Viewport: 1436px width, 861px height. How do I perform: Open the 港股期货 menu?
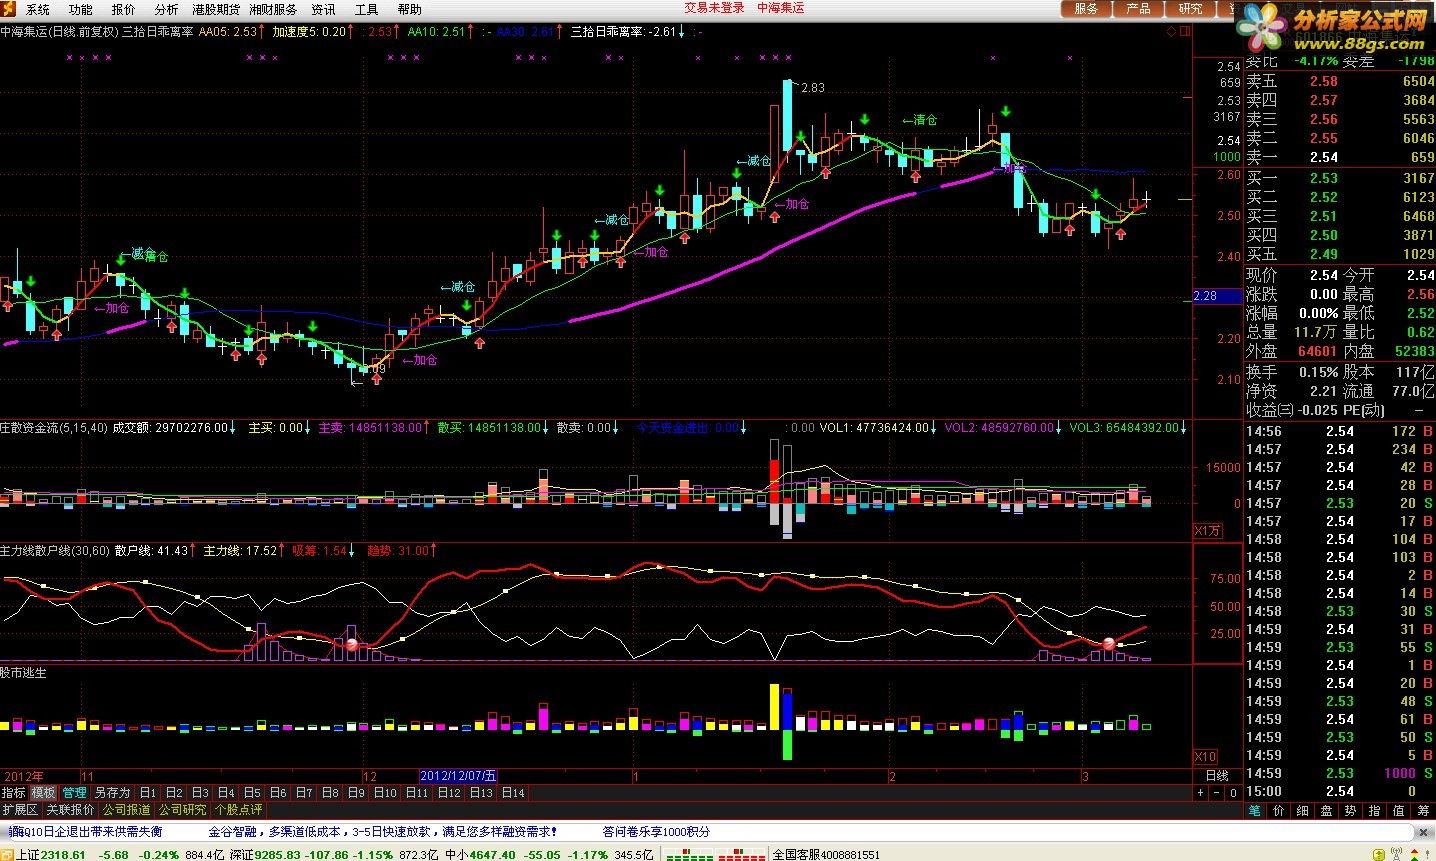coord(216,9)
